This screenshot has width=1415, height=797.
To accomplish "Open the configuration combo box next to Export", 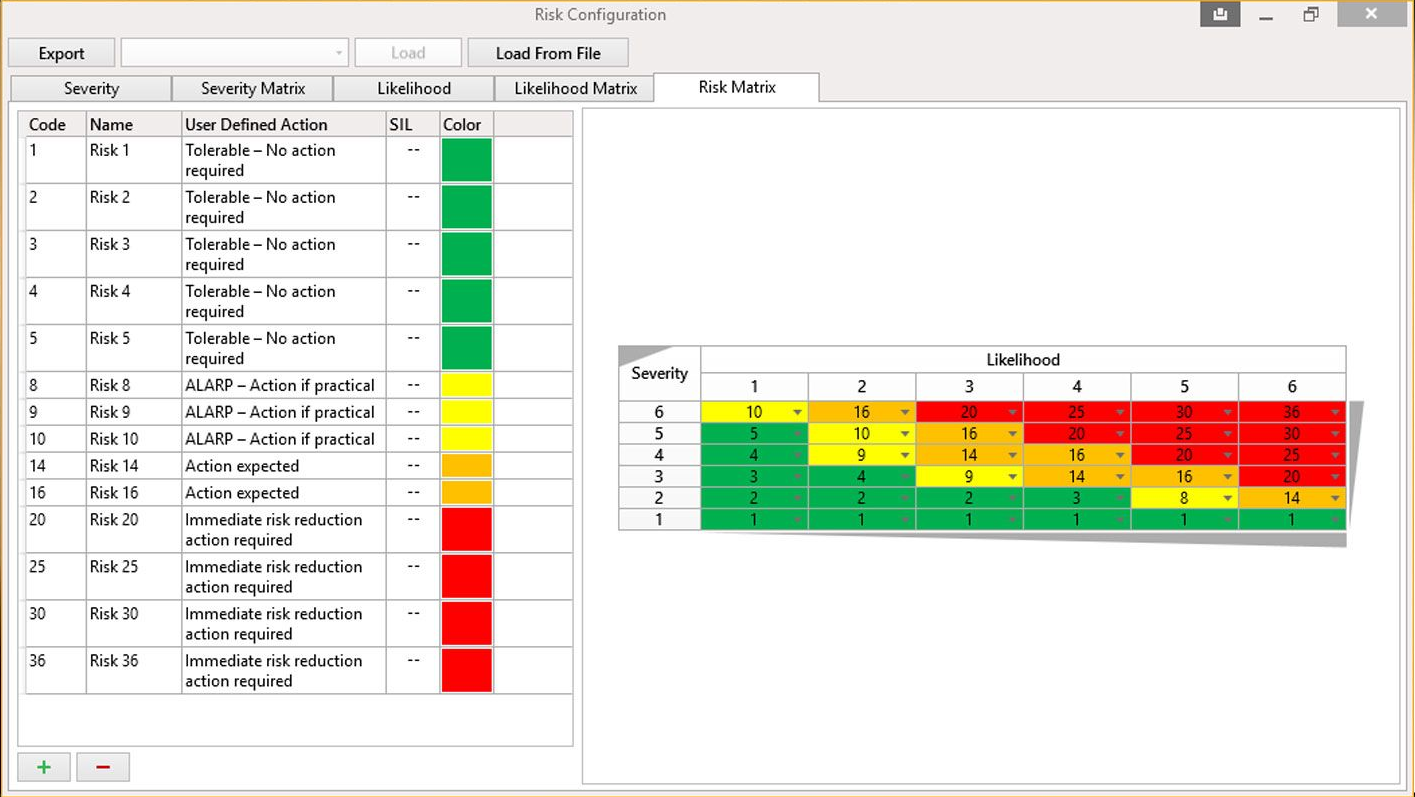I will (235, 53).
